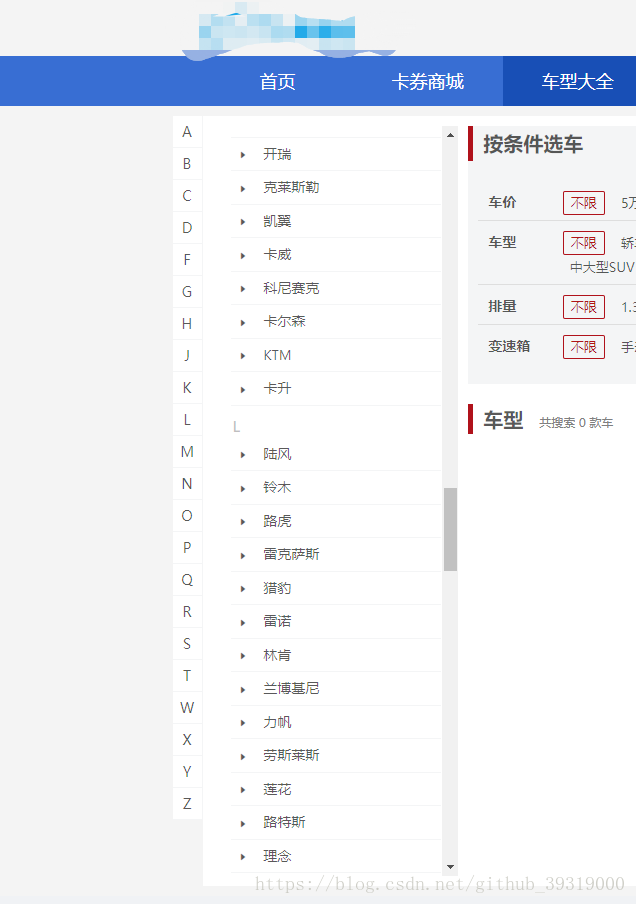Jump to letter A in brand index
Viewport: 636px width, 904px height.
click(187, 131)
